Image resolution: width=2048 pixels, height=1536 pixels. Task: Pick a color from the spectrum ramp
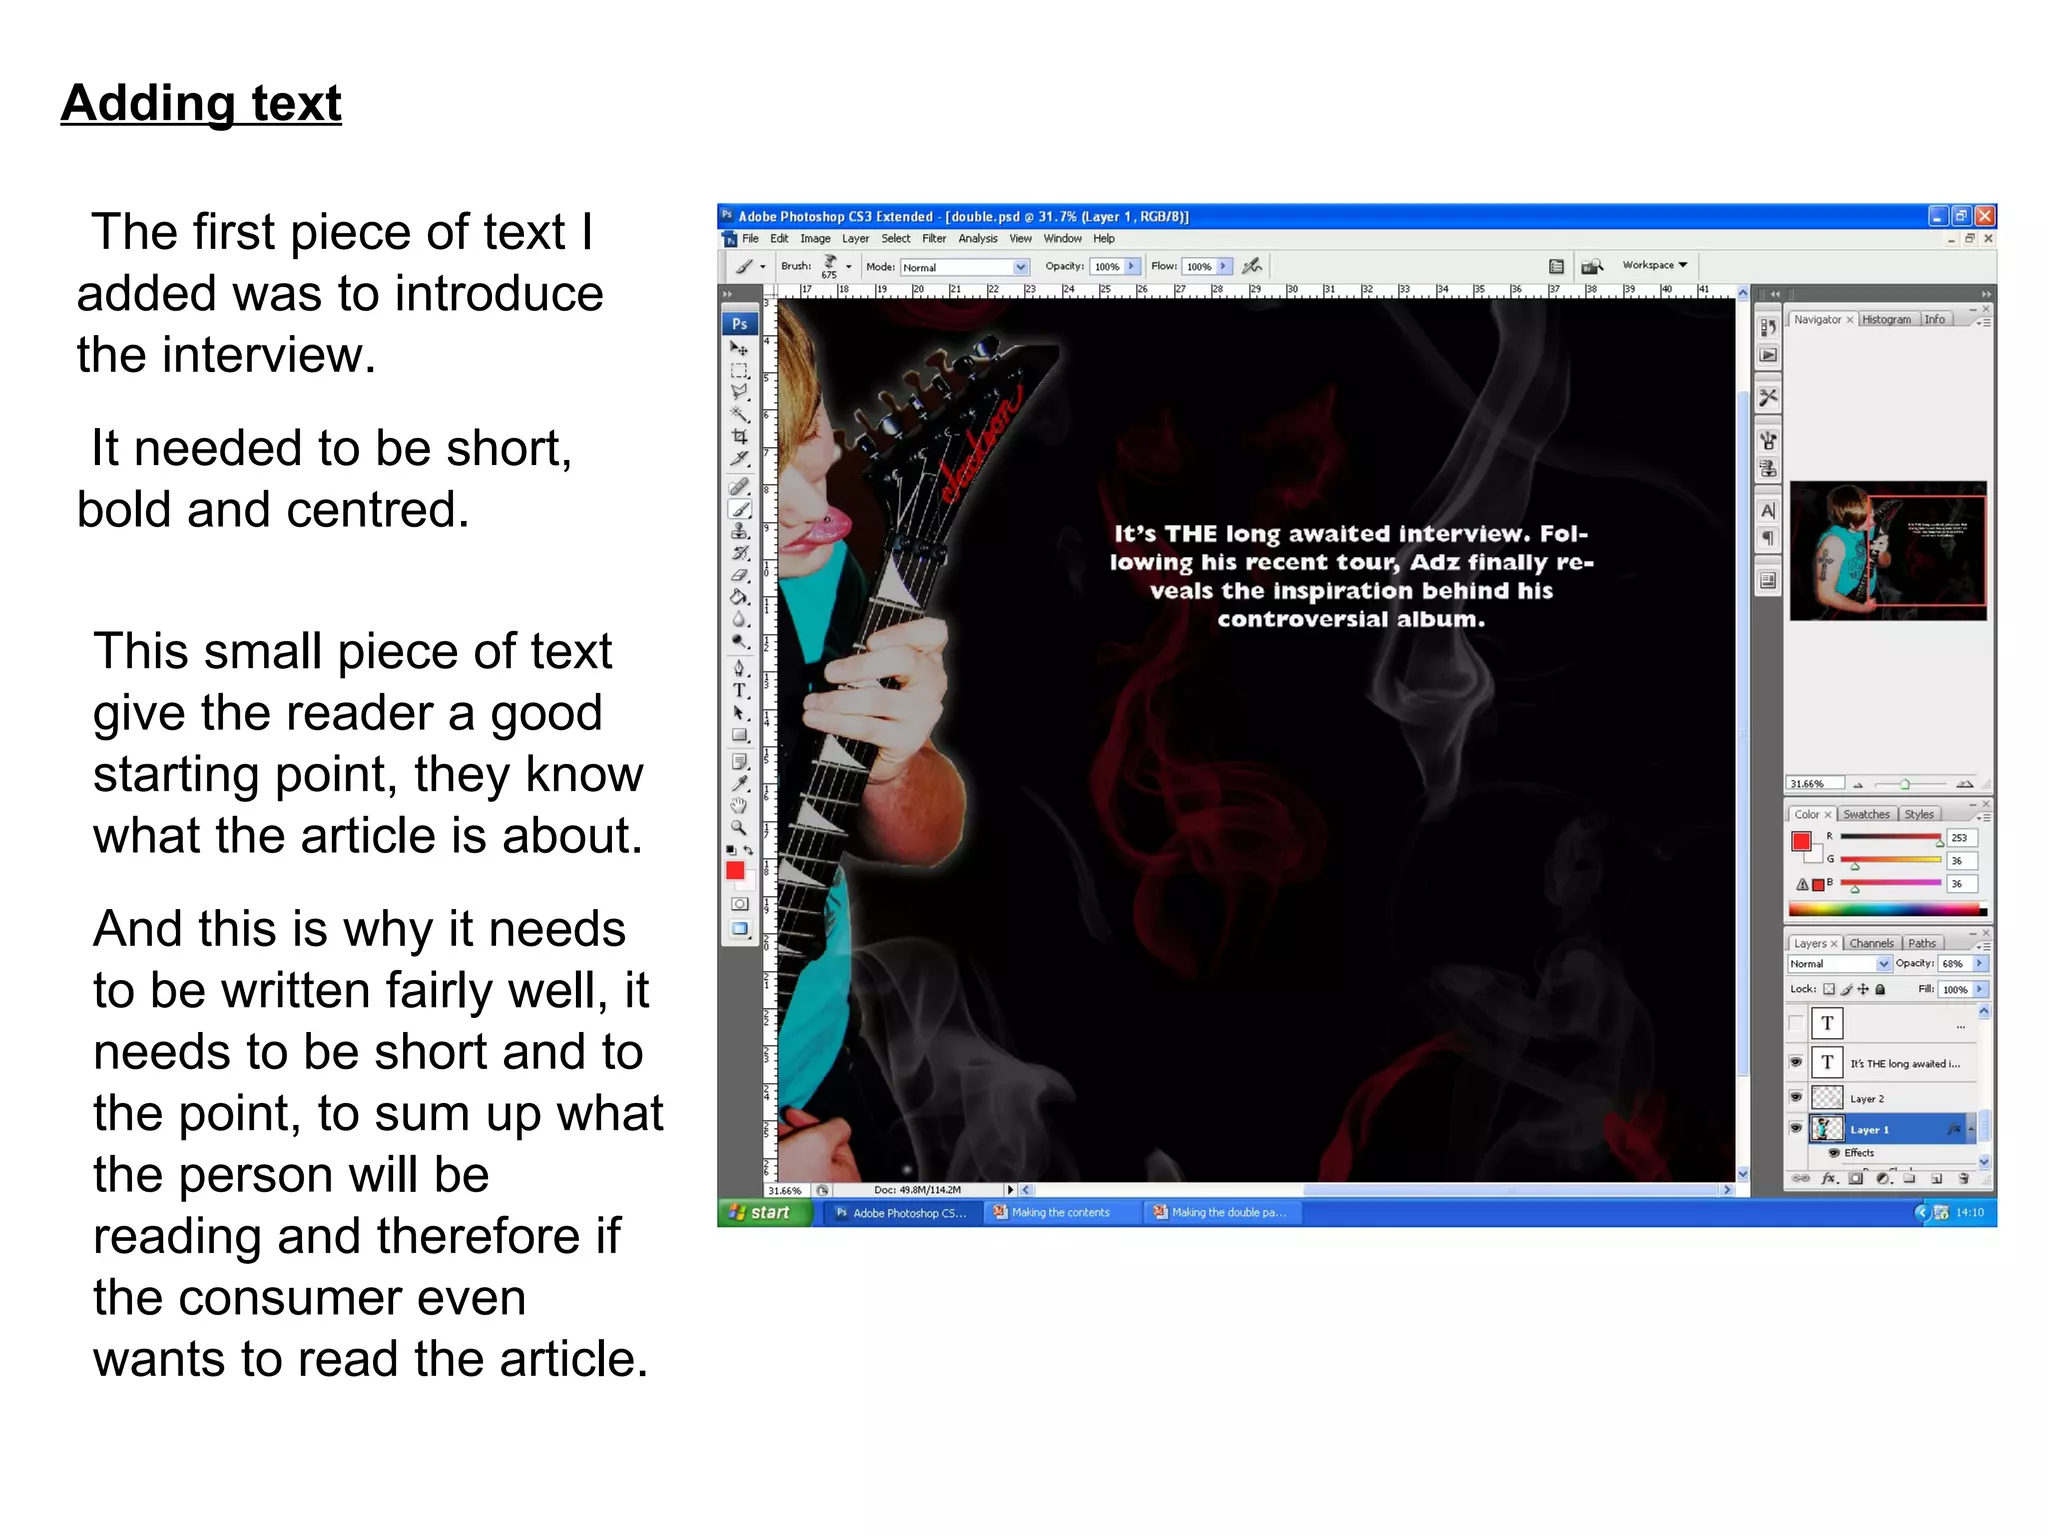tap(1886, 909)
